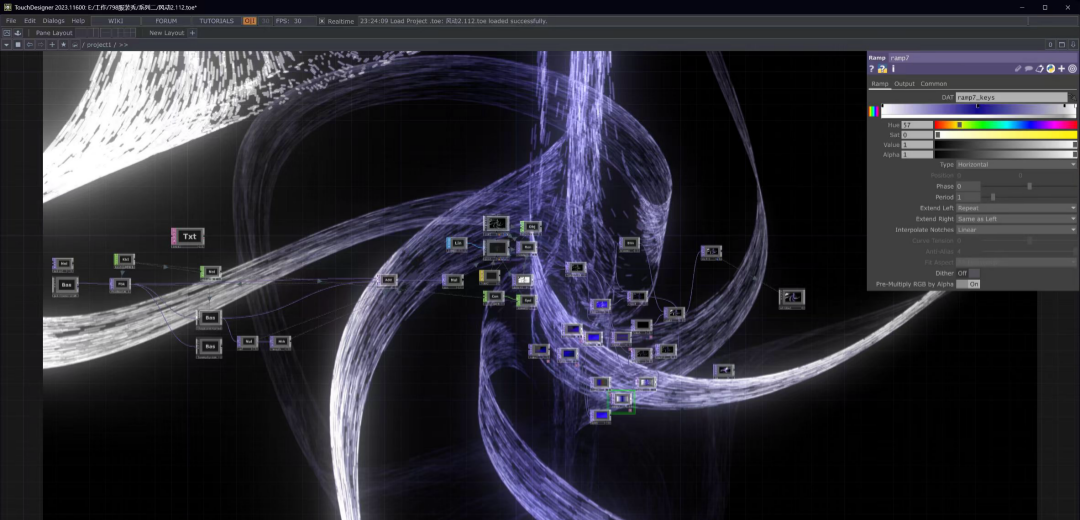Click the operator info 'i' icon
This screenshot has height=520, width=1080.
(x=893, y=69)
